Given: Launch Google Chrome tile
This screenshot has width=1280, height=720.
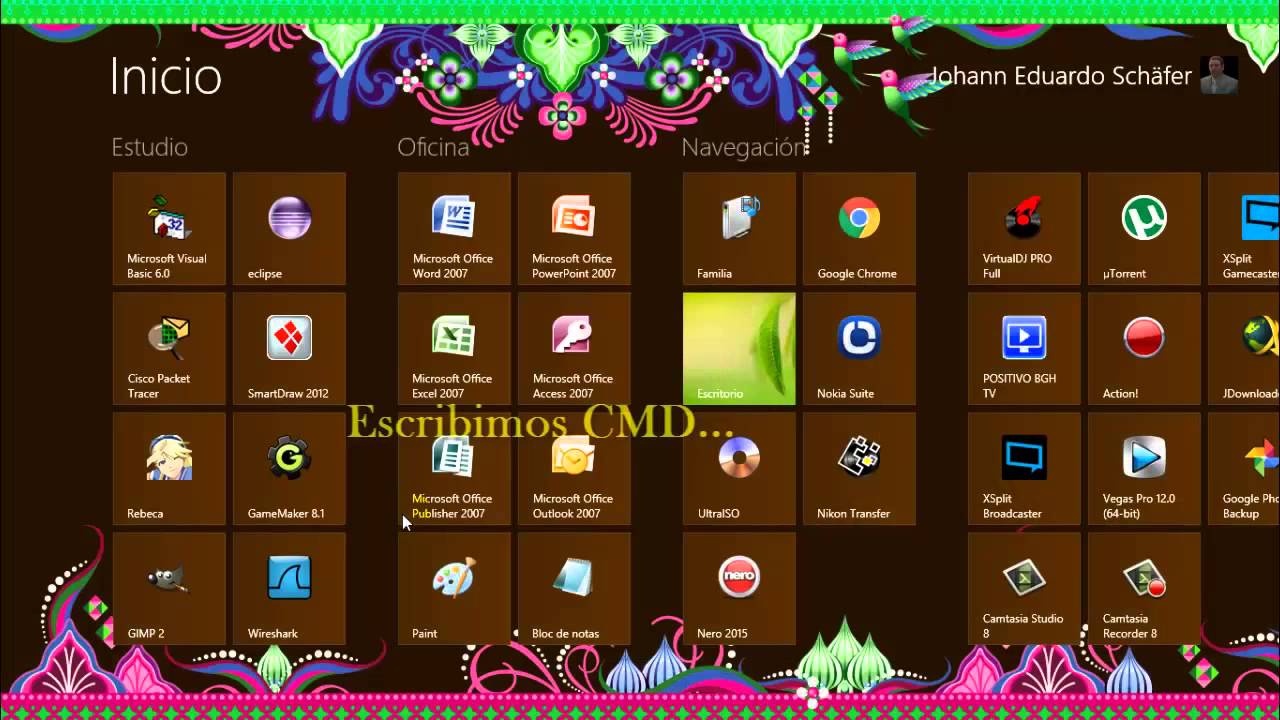Looking at the screenshot, I should point(859,229).
